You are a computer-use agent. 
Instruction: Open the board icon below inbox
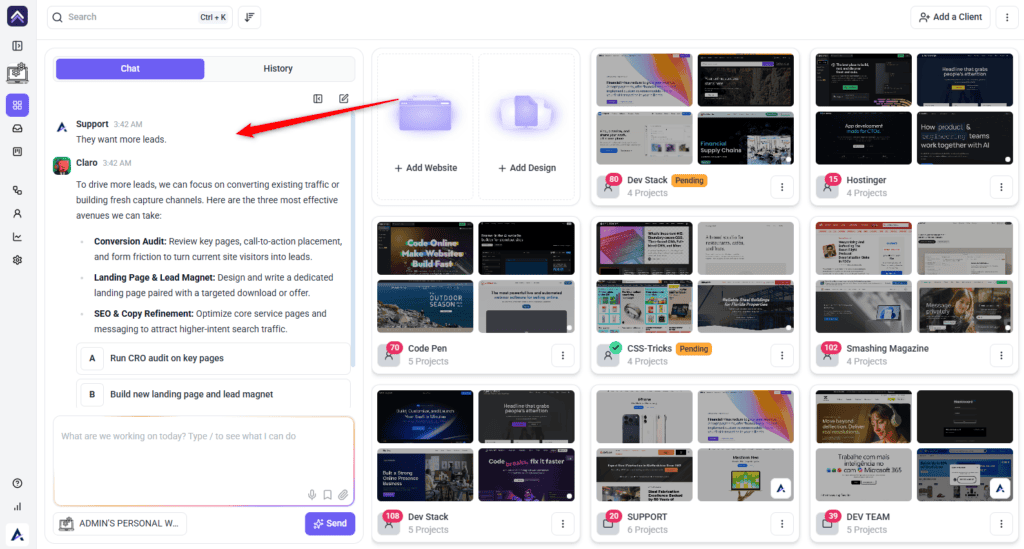pyautogui.click(x=18, y=151)
